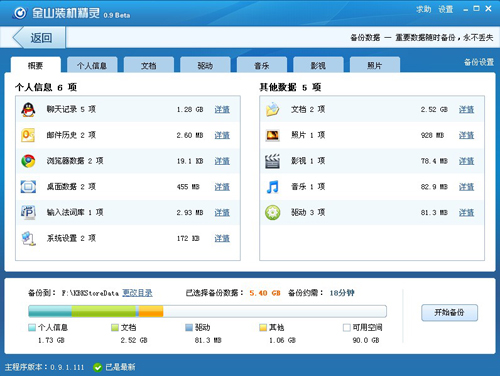This screenshot has height=376, width=500.
Task: Click the green driver disc icon
Action: coord(273,213)
